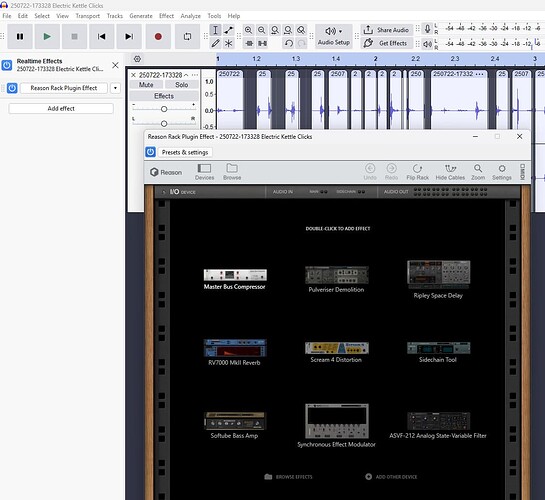Open the Presets & settings menu
Image resolution: width=545 pixels, height=500 pixels.
(x=185, y=152)
